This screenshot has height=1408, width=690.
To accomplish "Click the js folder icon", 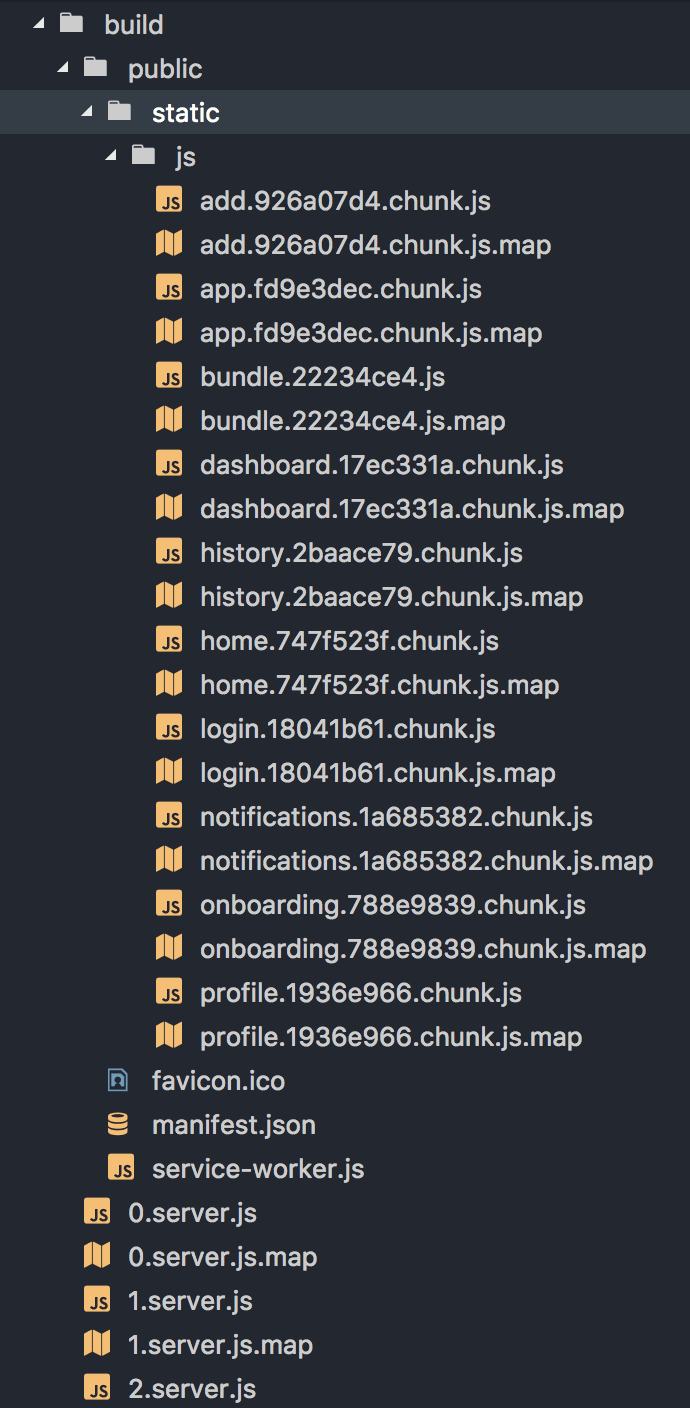I will click(144, 155).
